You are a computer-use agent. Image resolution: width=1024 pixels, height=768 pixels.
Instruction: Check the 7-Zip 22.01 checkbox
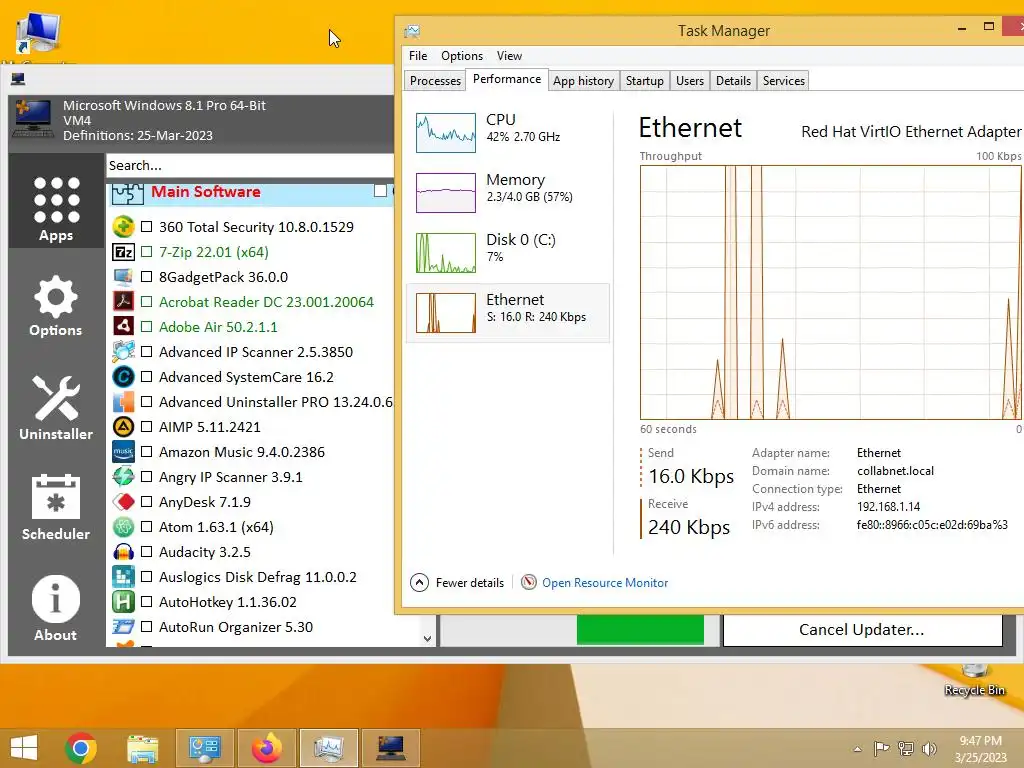(147, 251)
